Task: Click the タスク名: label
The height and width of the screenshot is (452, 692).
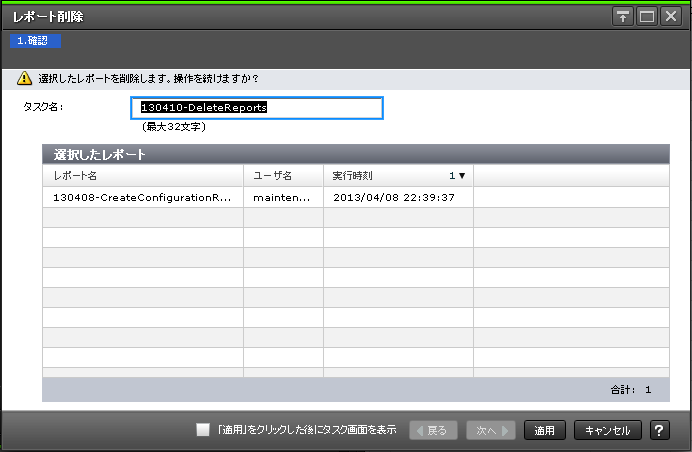Action: 43,107
